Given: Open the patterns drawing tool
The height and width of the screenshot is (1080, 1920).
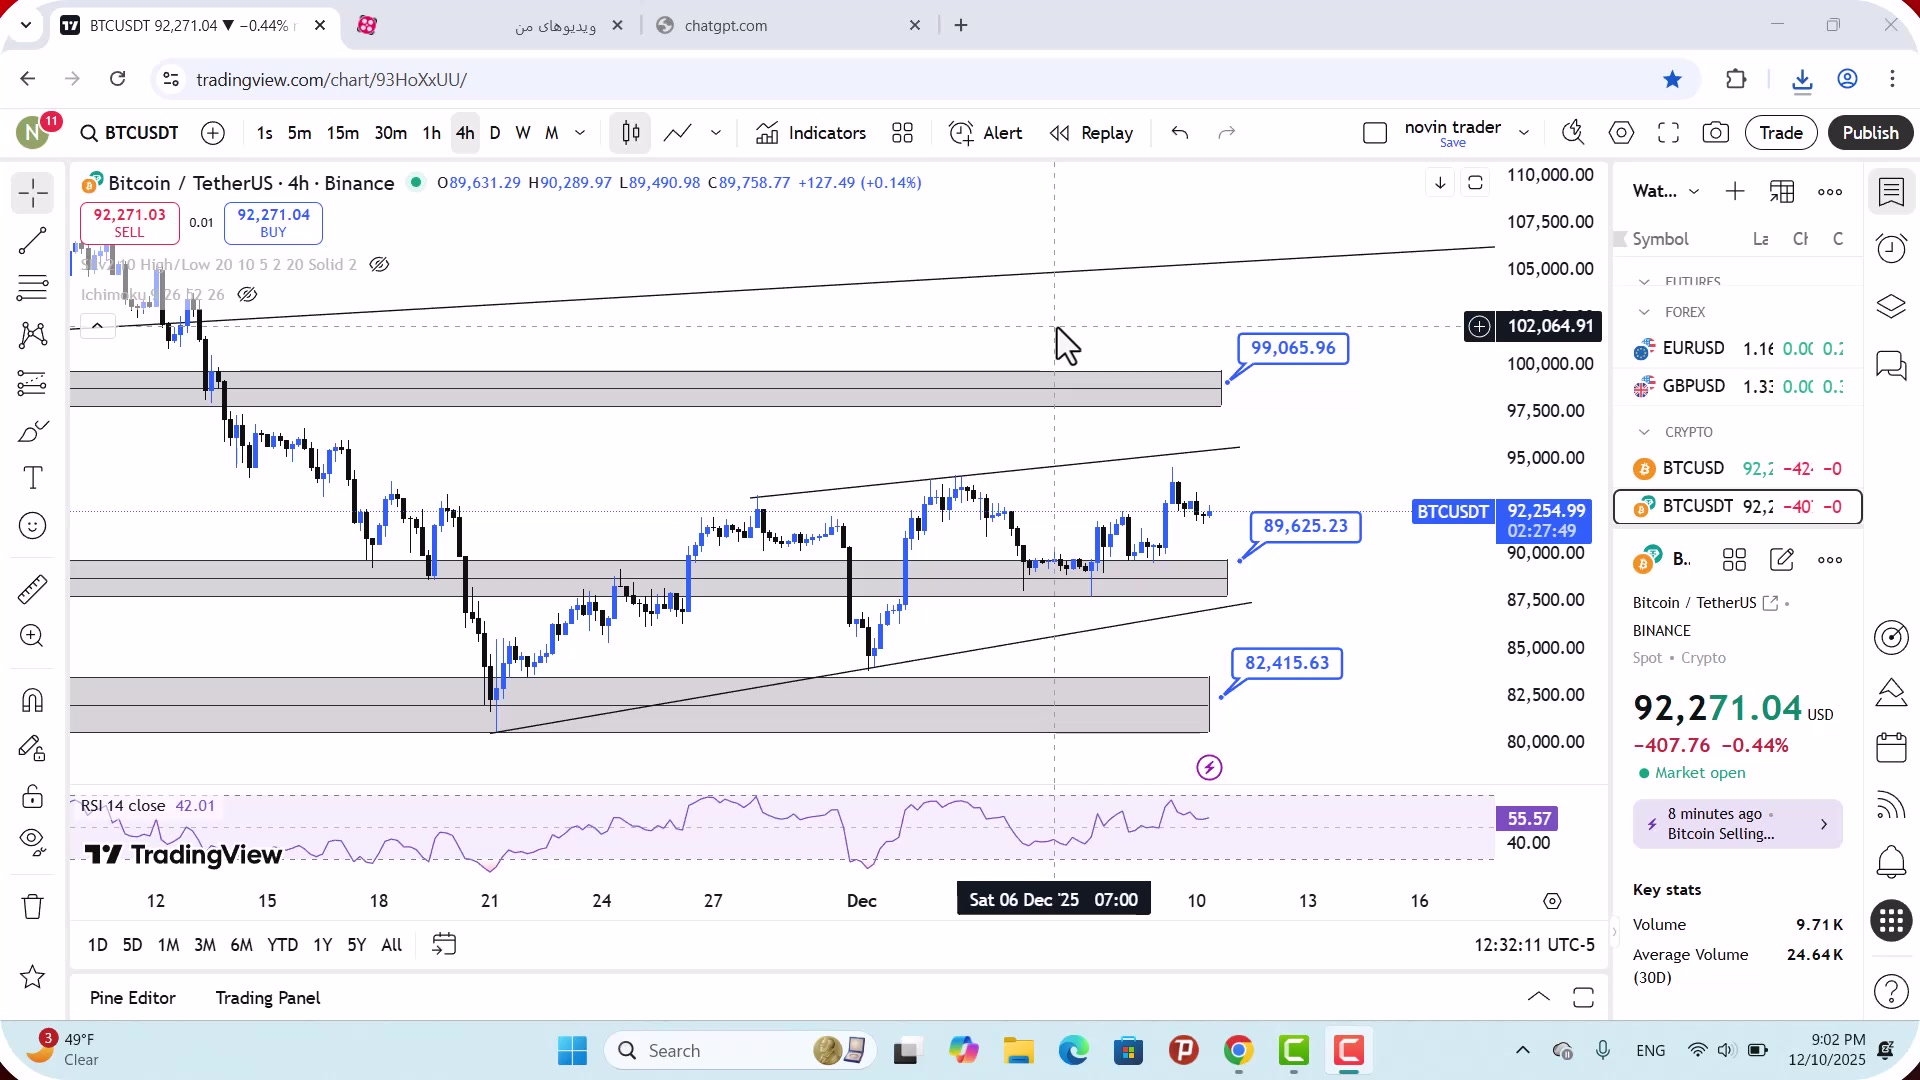Looking at the screenshot, I should 32,335.
